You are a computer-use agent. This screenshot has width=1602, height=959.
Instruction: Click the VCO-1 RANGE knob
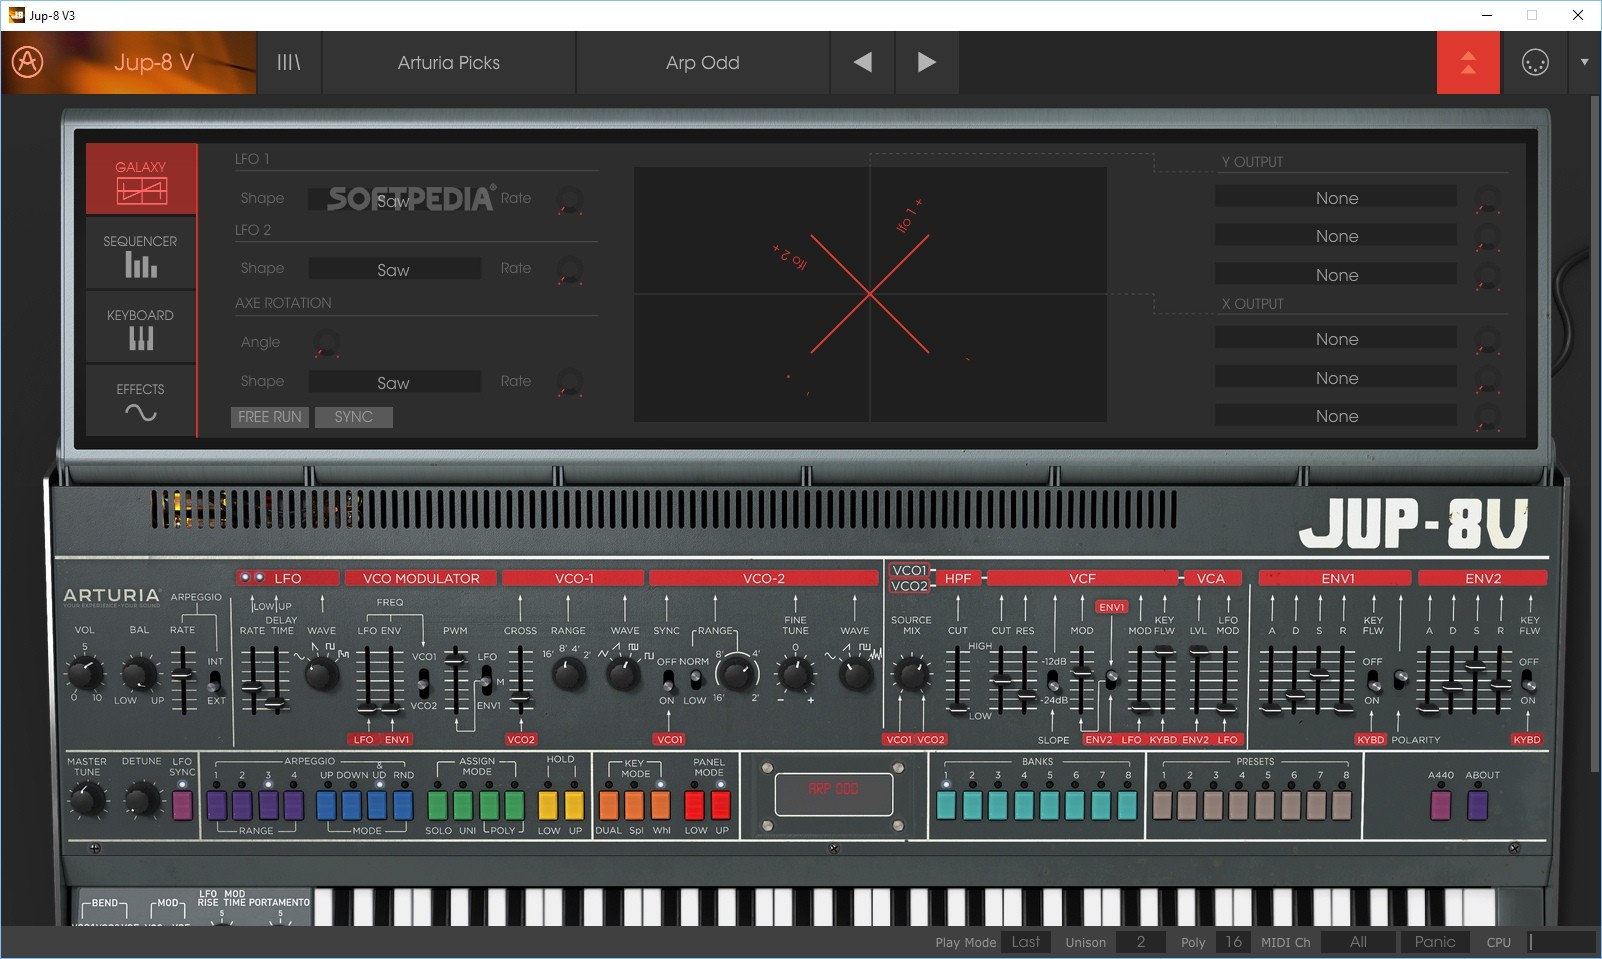[569, 674]
